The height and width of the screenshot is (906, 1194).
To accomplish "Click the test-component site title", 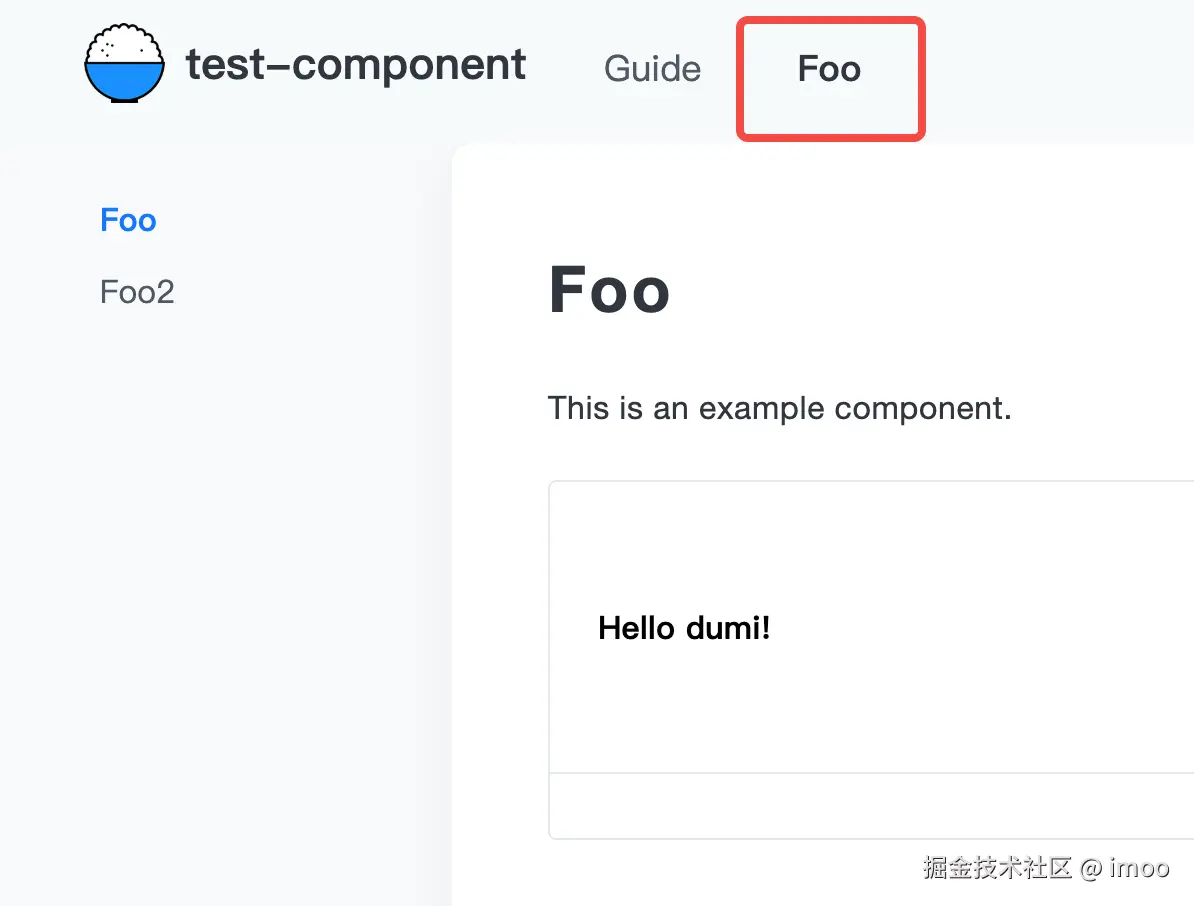I will click(x=356, y=66).
